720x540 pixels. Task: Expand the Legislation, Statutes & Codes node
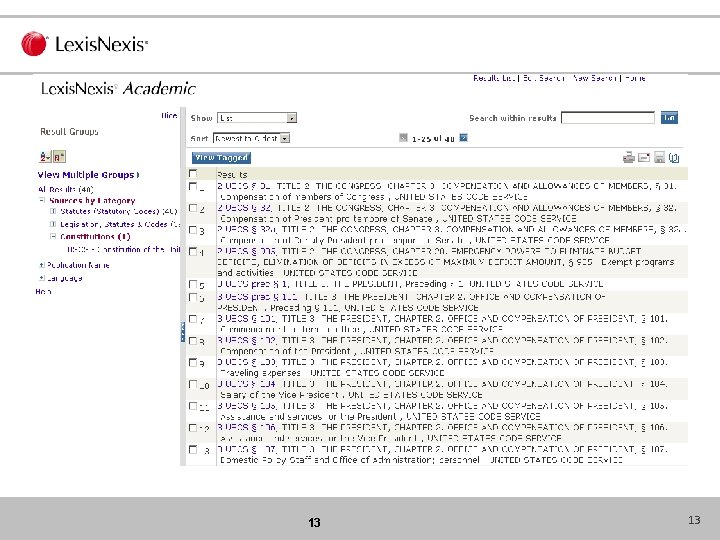pos(53,224)
